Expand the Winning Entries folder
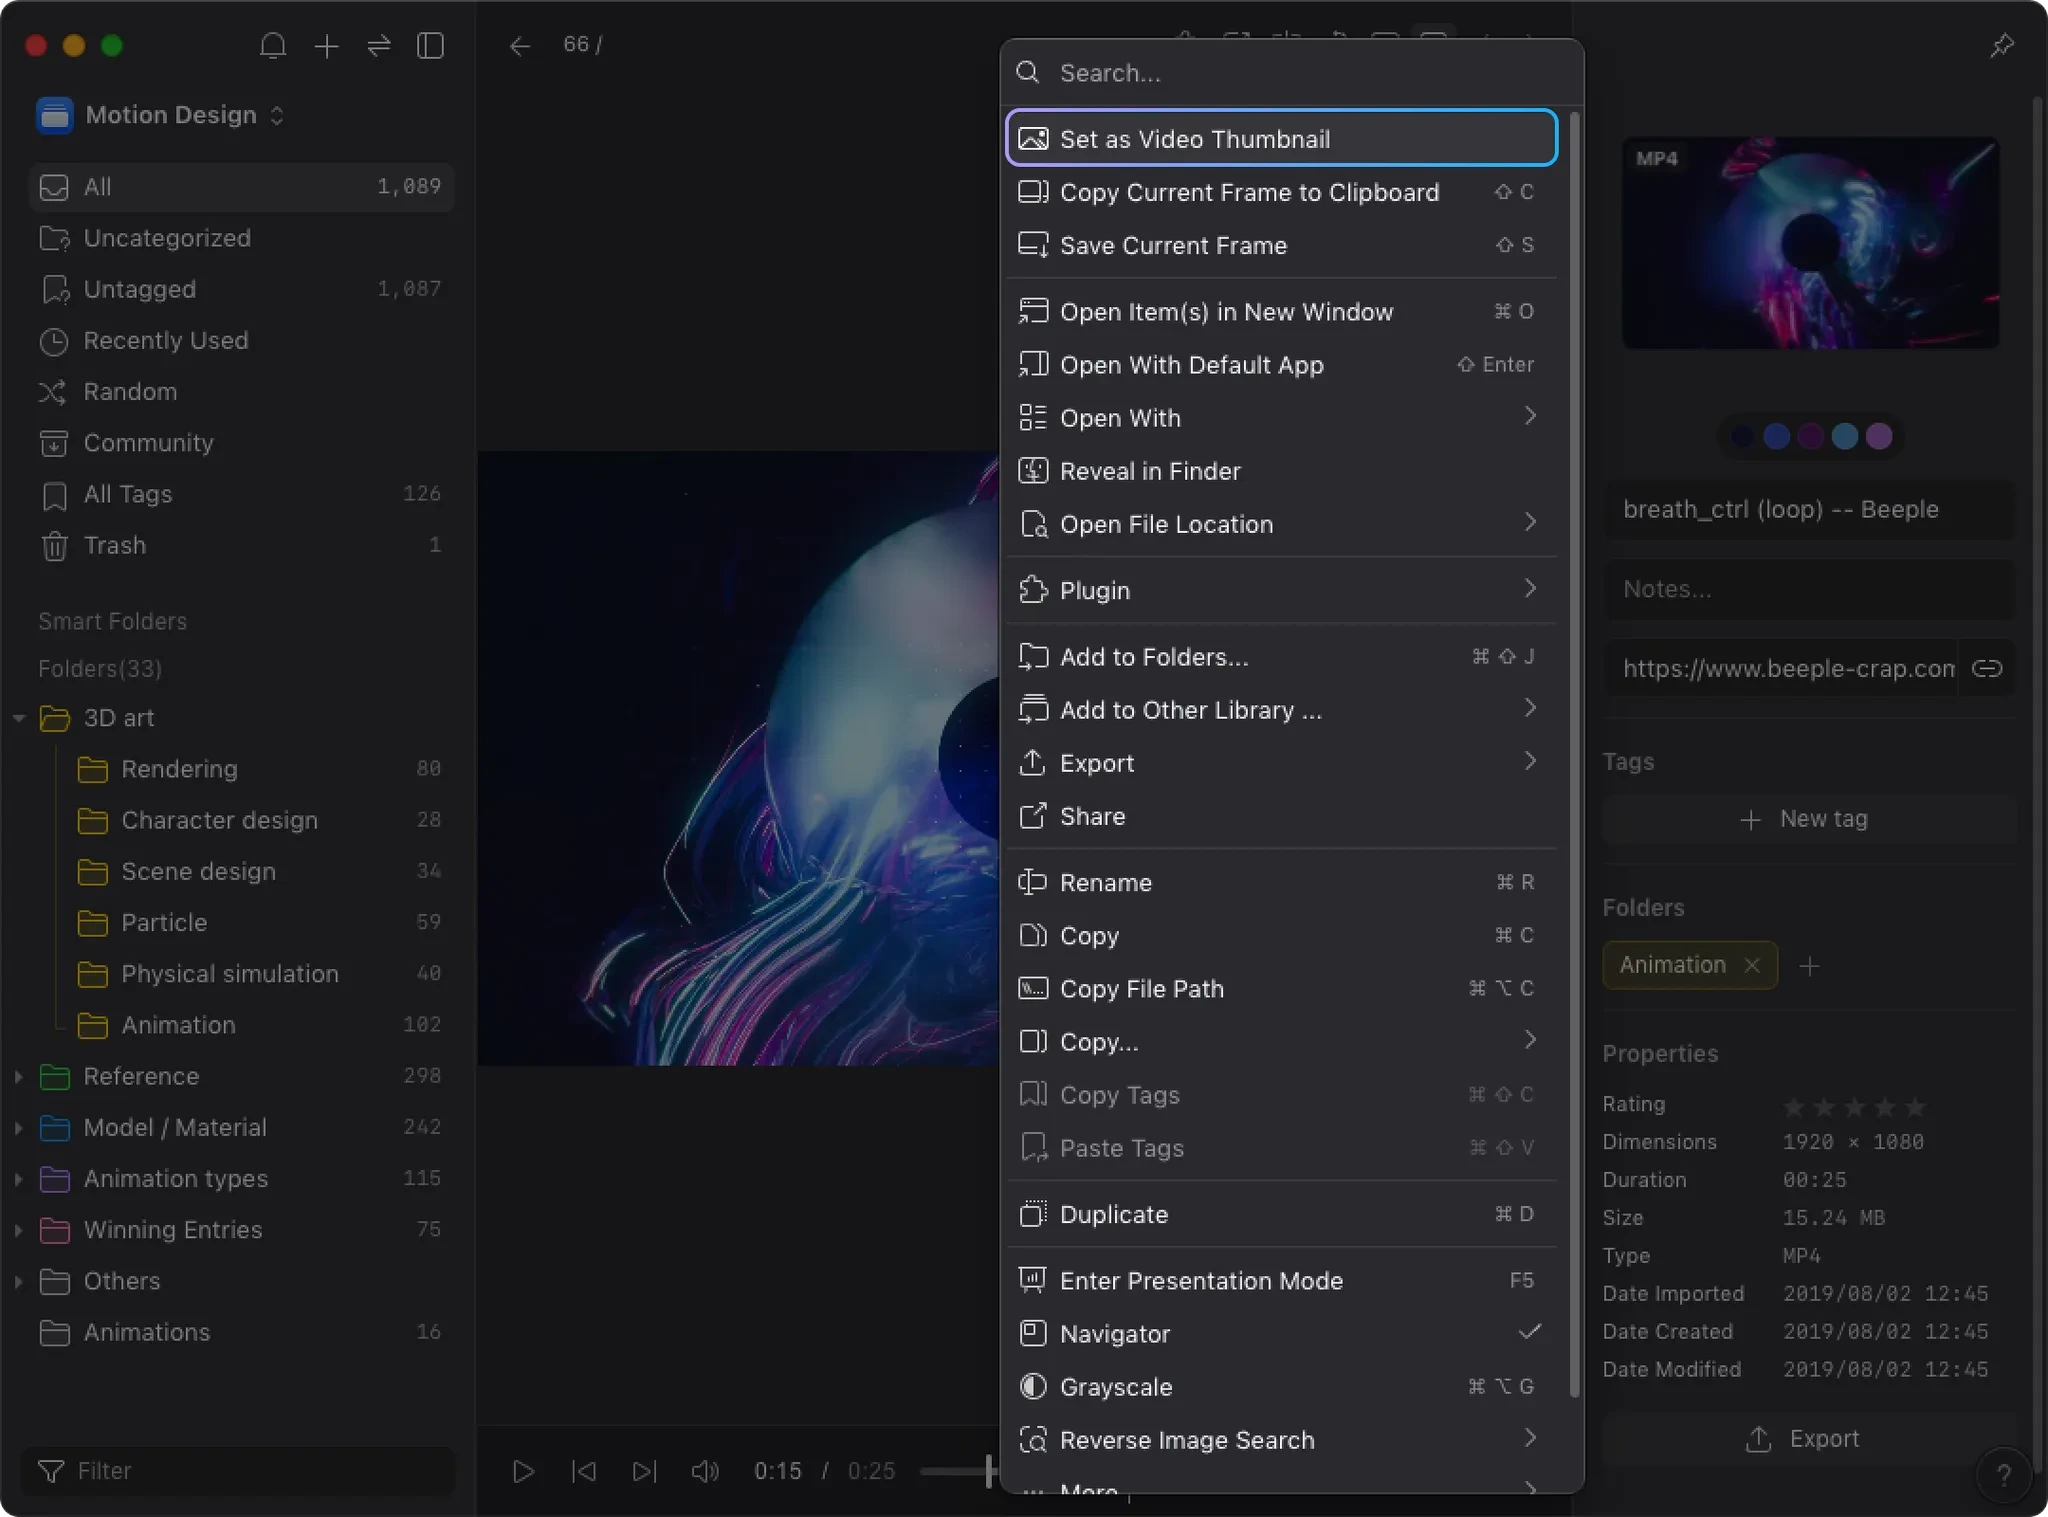Viewport: 2048px width, 1517px height. click(x=19, y=1229)
